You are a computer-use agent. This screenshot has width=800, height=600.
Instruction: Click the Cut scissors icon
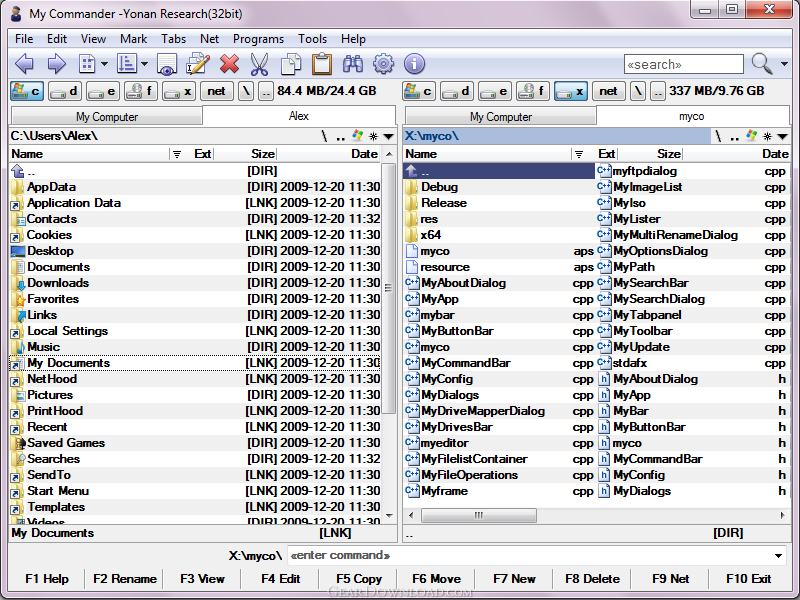click(x=260, y=64)
